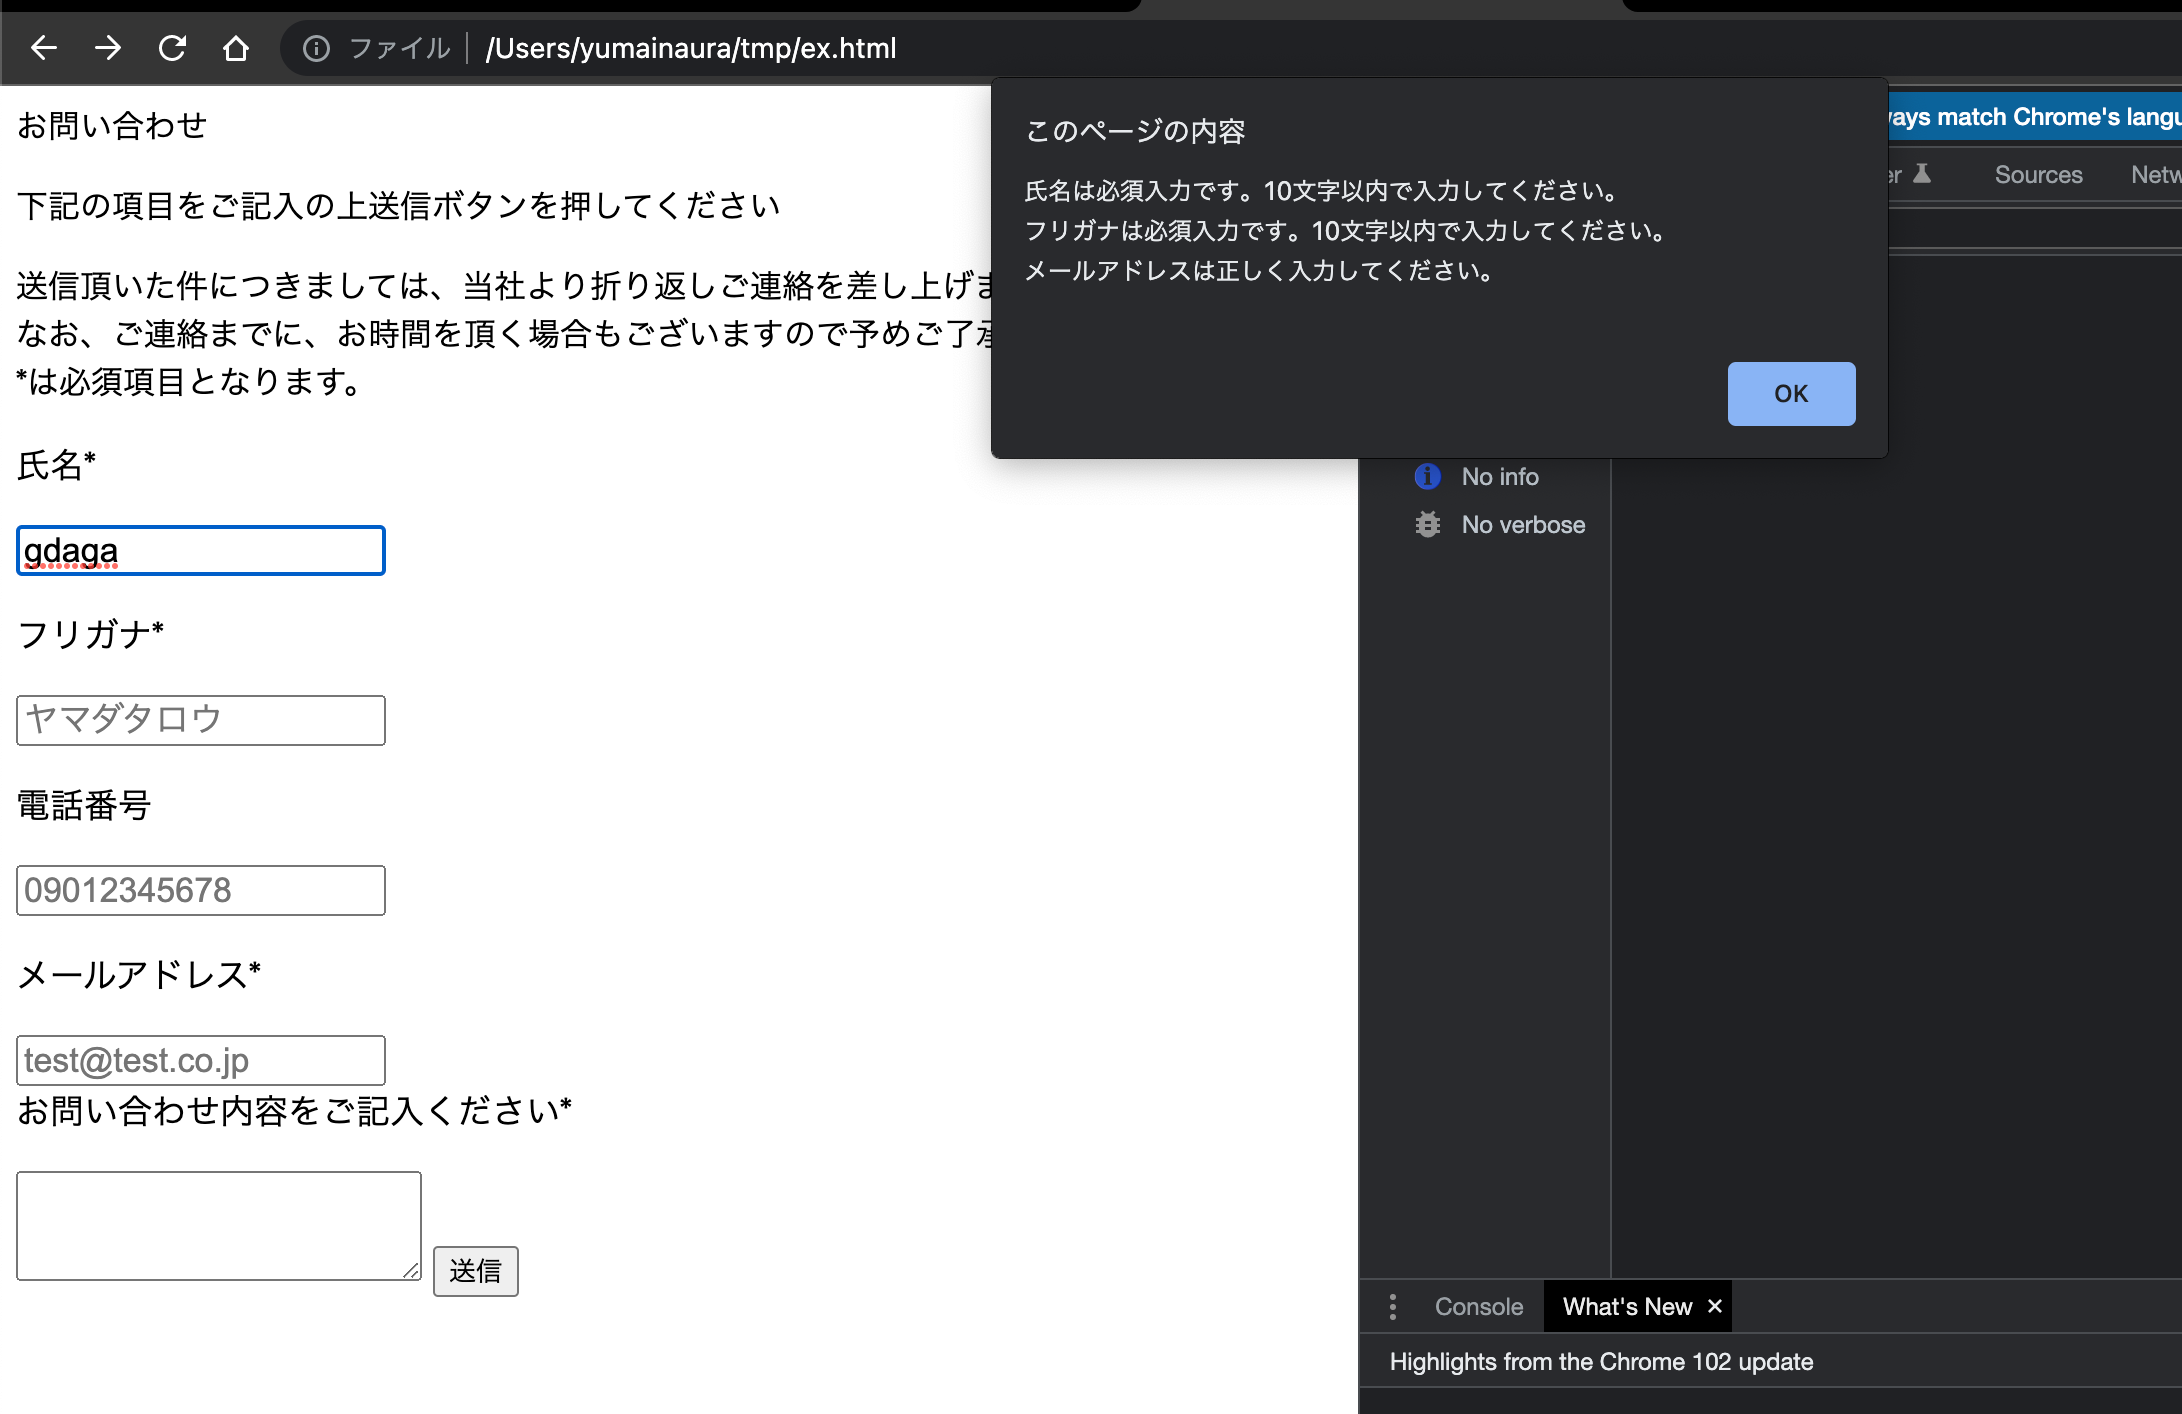
Task: Switch to the Console drawer tab
Action: (x=1478, y=1307)
